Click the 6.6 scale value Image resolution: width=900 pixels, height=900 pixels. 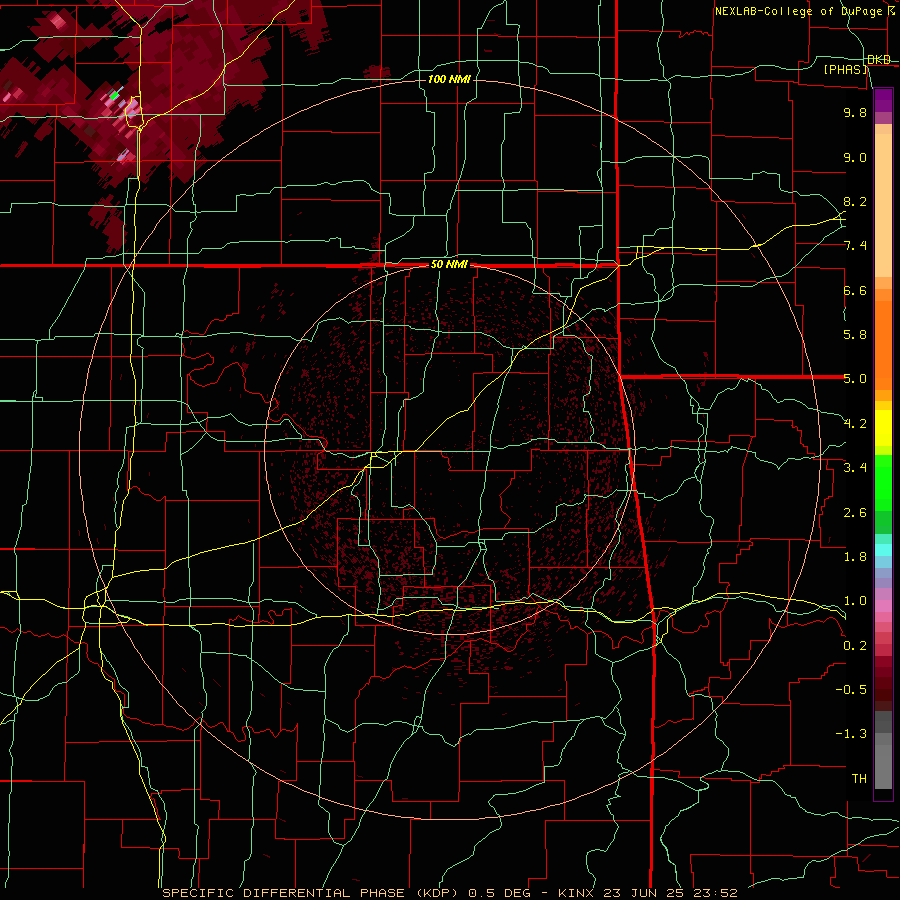pos(855,290)
